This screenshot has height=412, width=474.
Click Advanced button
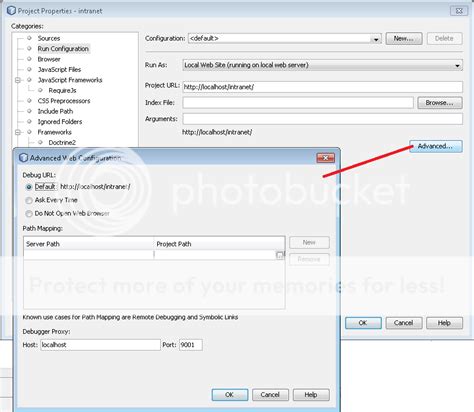[x=436, y=146]
